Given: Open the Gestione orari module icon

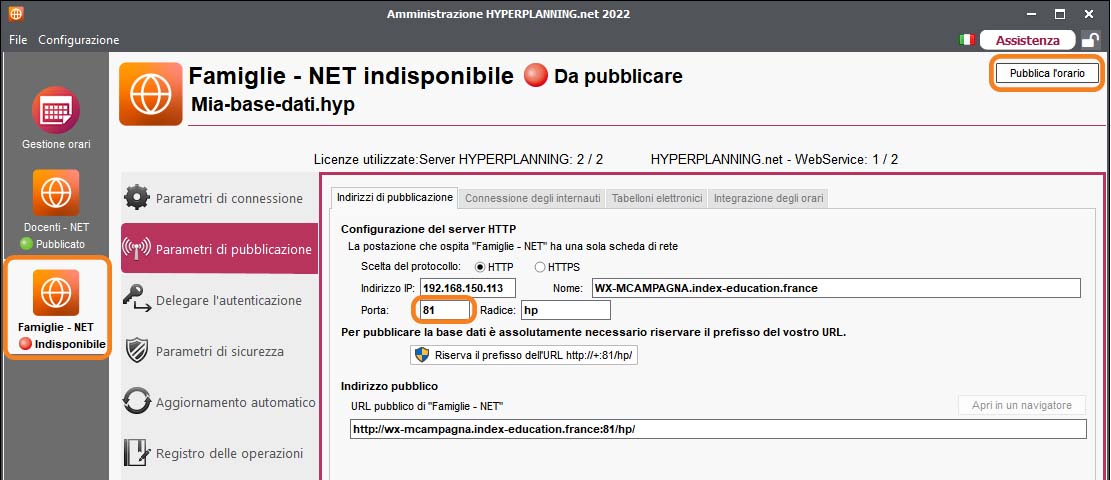Looking at the screenshot, I should click(x=56, y=110).
